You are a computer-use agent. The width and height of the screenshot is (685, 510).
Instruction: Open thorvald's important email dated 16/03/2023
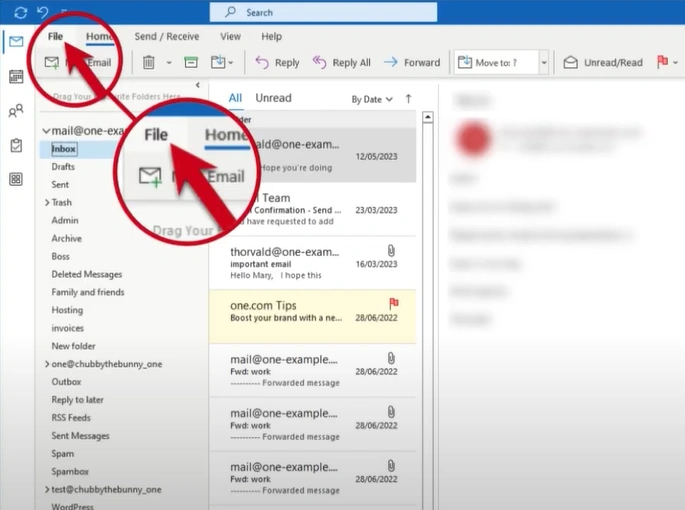[313, 263]
